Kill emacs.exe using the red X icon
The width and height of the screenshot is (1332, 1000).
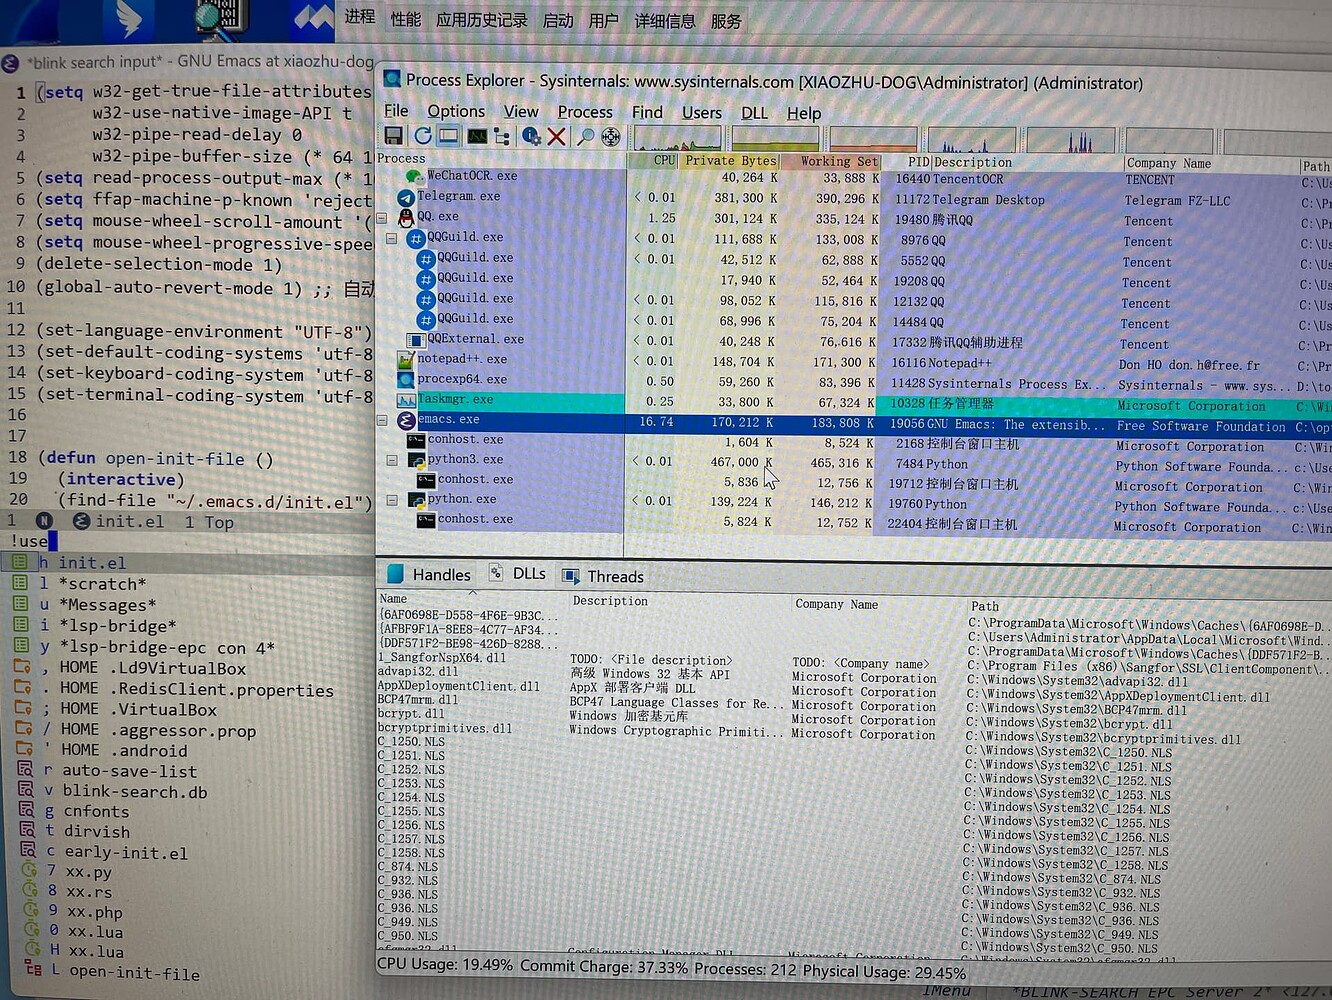[557, 137]
